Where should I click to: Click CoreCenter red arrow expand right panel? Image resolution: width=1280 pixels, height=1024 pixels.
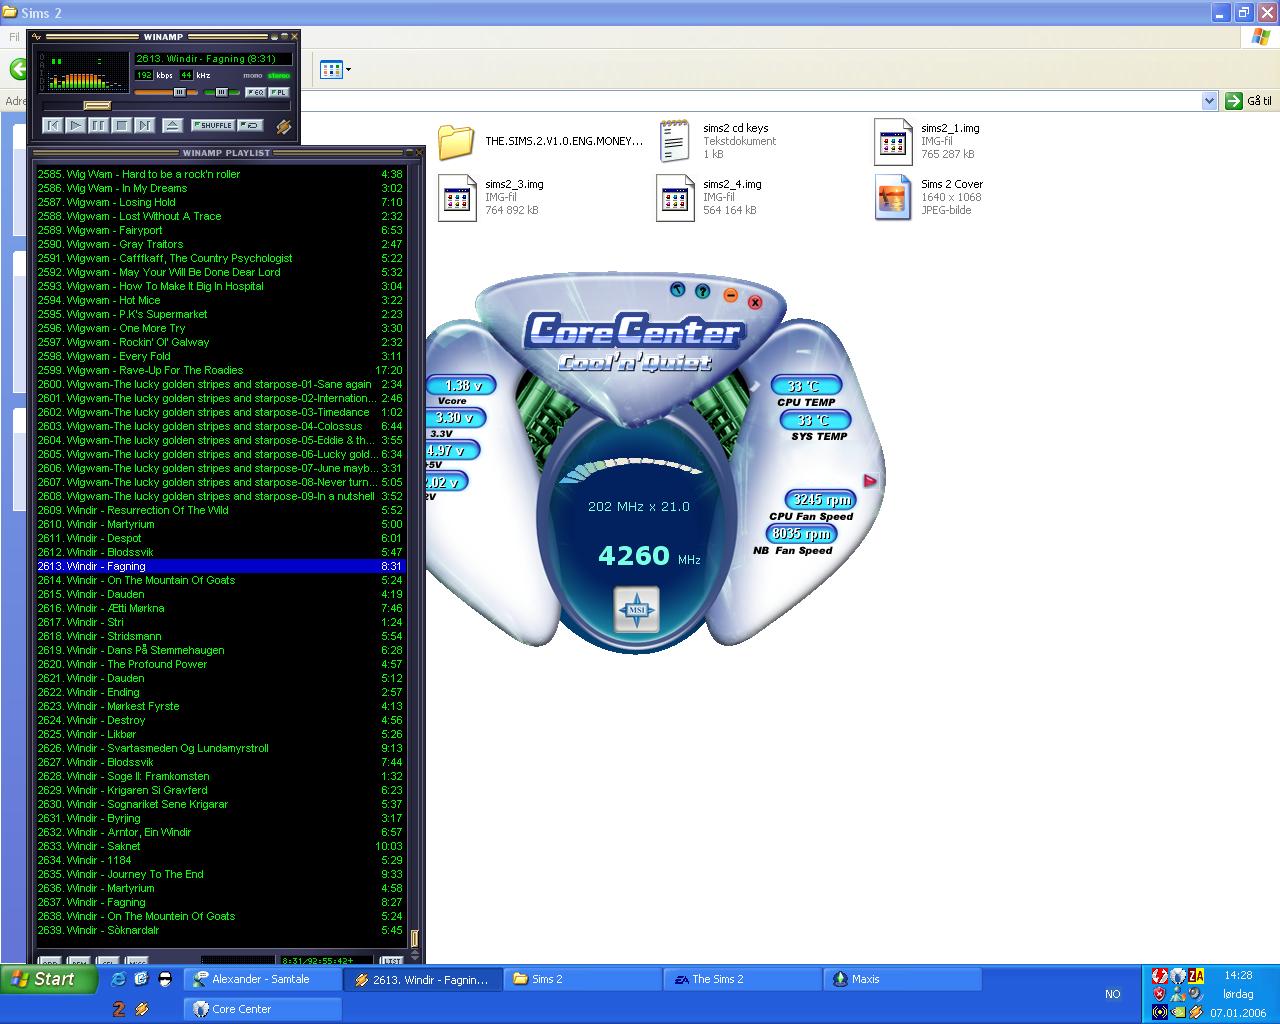[869, 481]
